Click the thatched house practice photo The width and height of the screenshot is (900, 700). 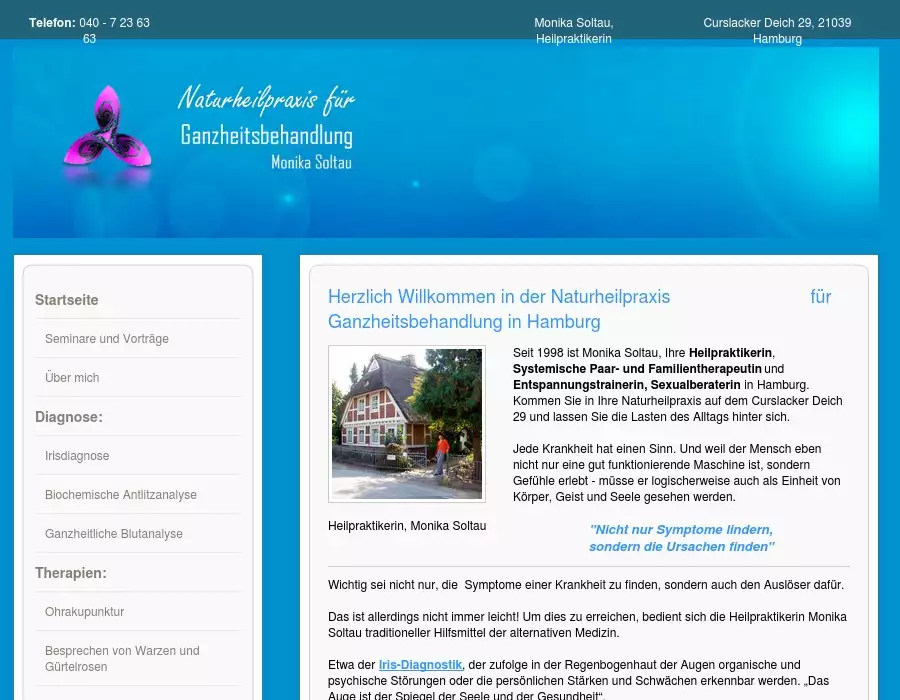tap(407, 424)
